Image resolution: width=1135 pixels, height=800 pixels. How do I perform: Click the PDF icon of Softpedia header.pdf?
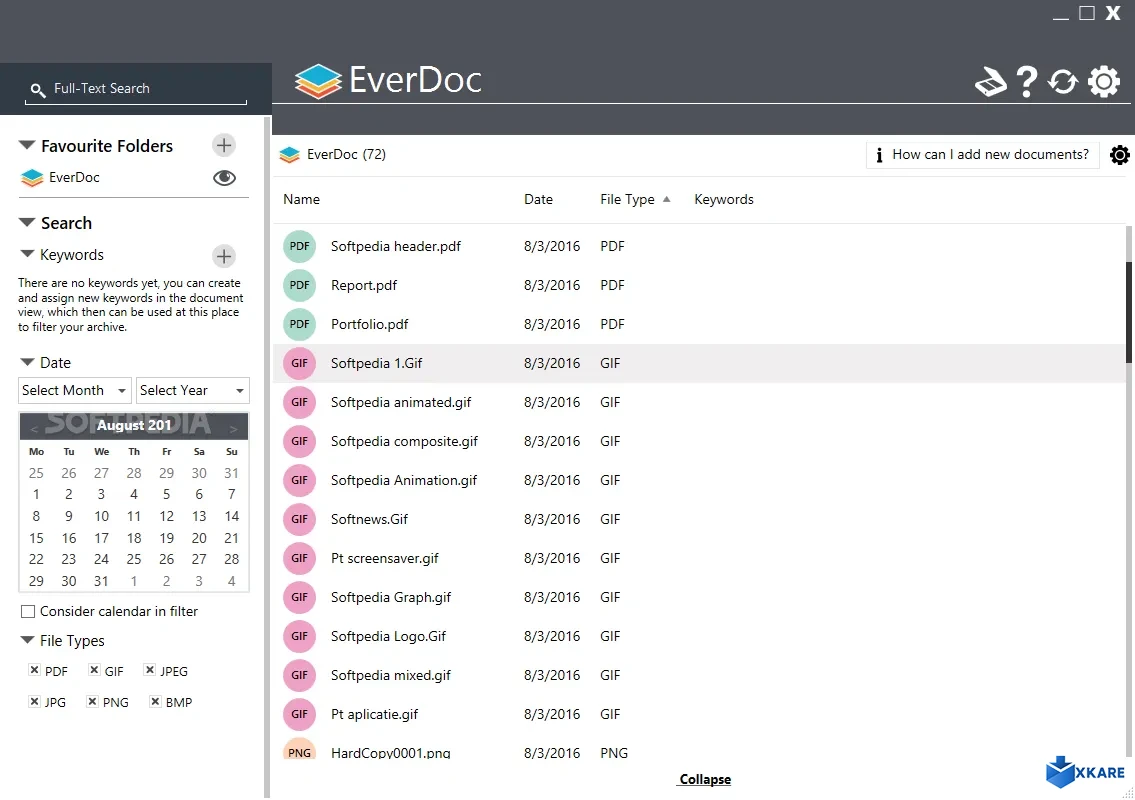(300, 246)
